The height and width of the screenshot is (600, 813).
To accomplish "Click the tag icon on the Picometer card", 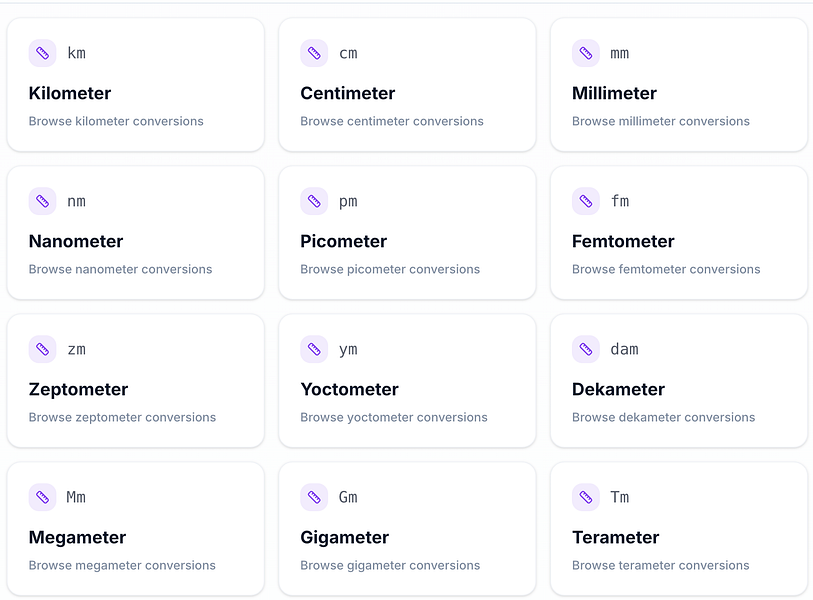I will coord(314,201).
